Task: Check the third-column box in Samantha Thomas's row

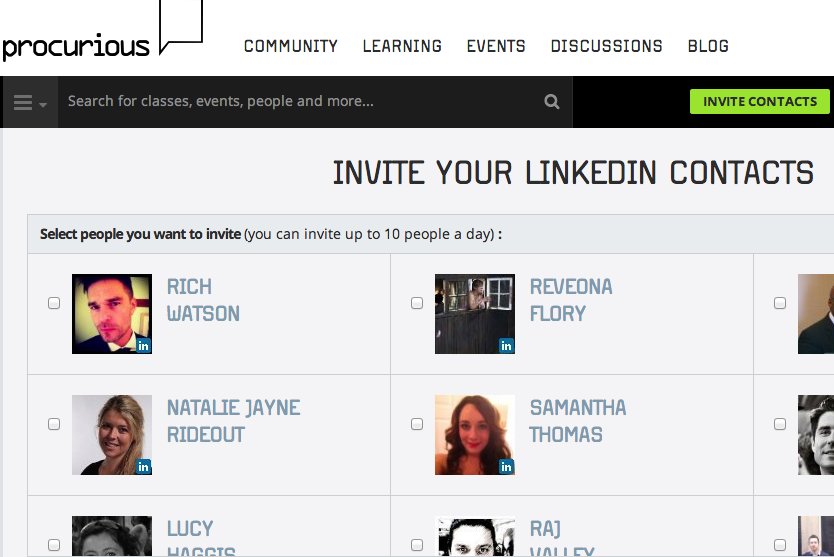Action: (x=780, y=424)
